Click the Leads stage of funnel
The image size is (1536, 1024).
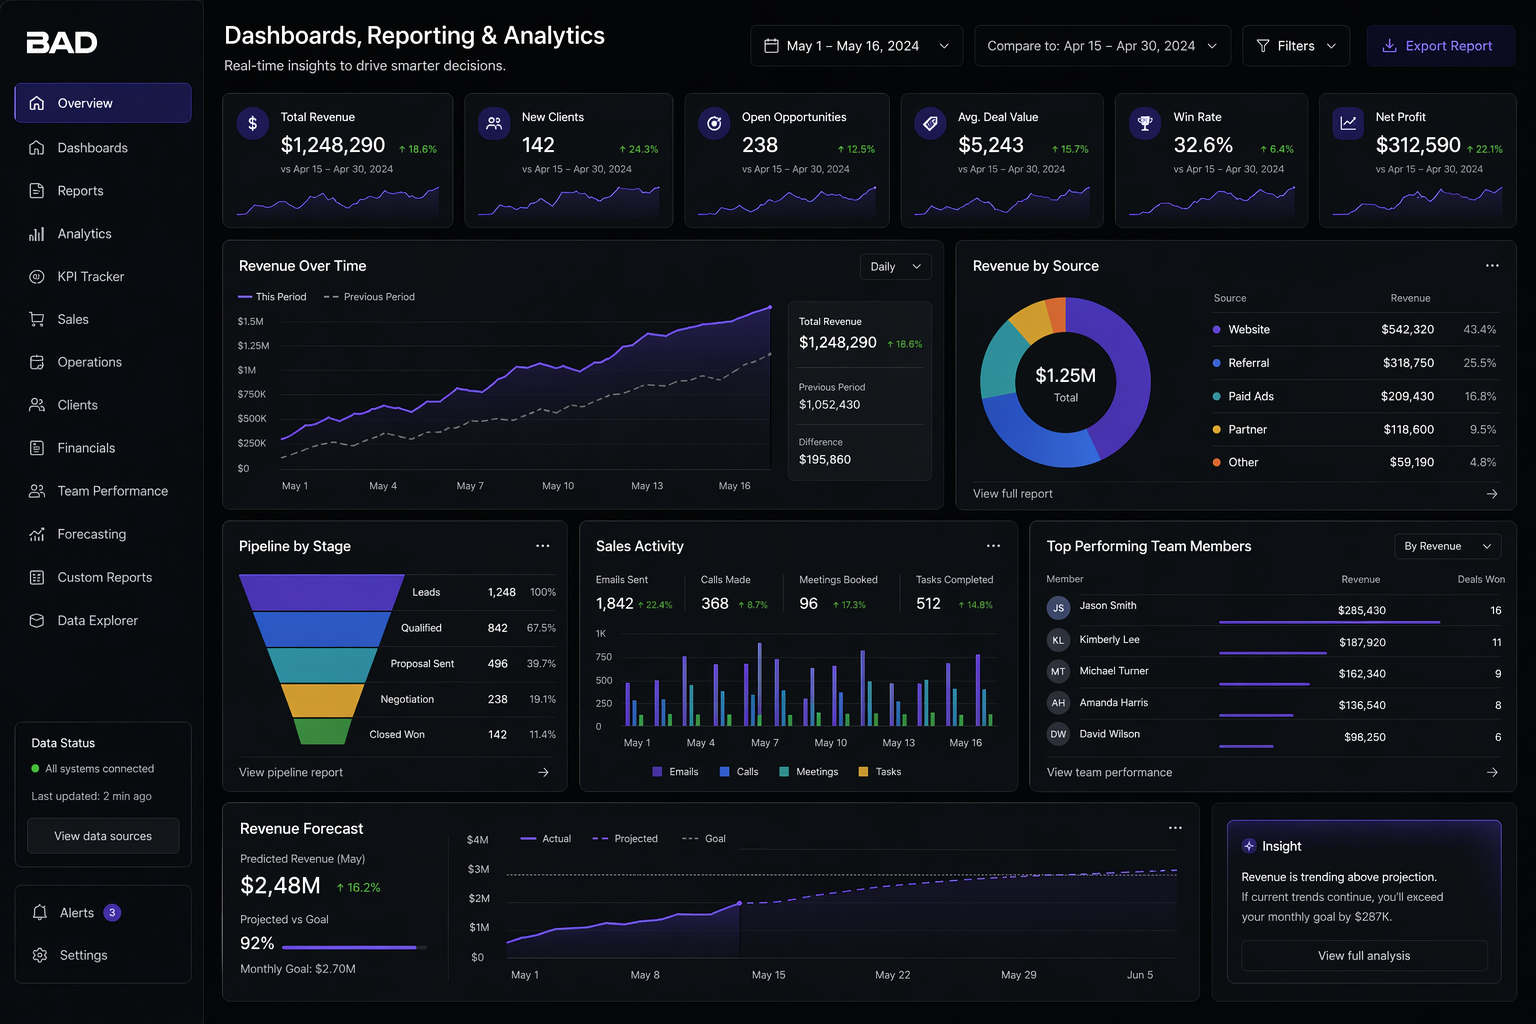click(322, 592)
